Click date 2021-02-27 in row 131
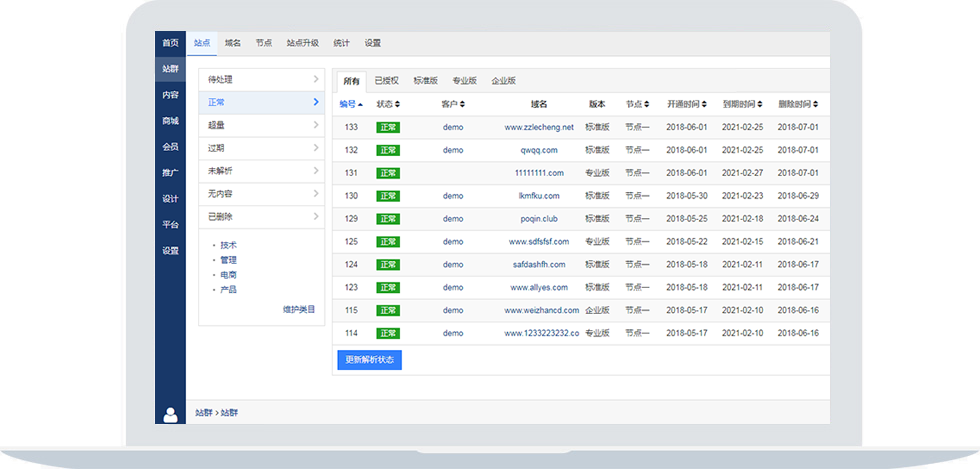The height and width of the screenshot is (469, 980). (742, 173)
